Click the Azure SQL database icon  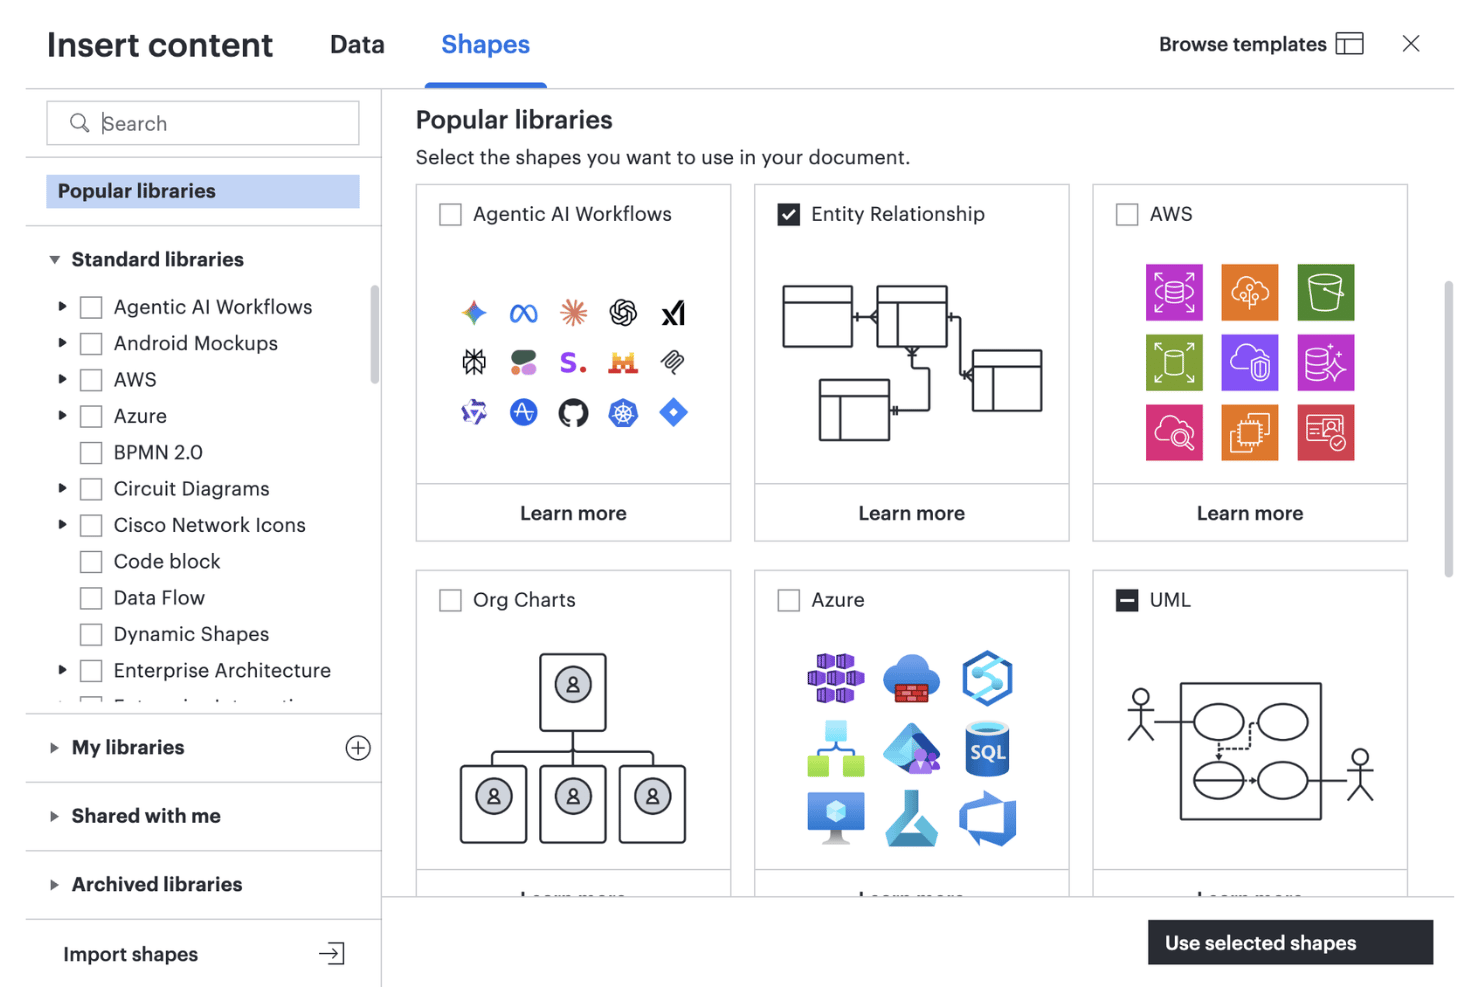point(987,749)
